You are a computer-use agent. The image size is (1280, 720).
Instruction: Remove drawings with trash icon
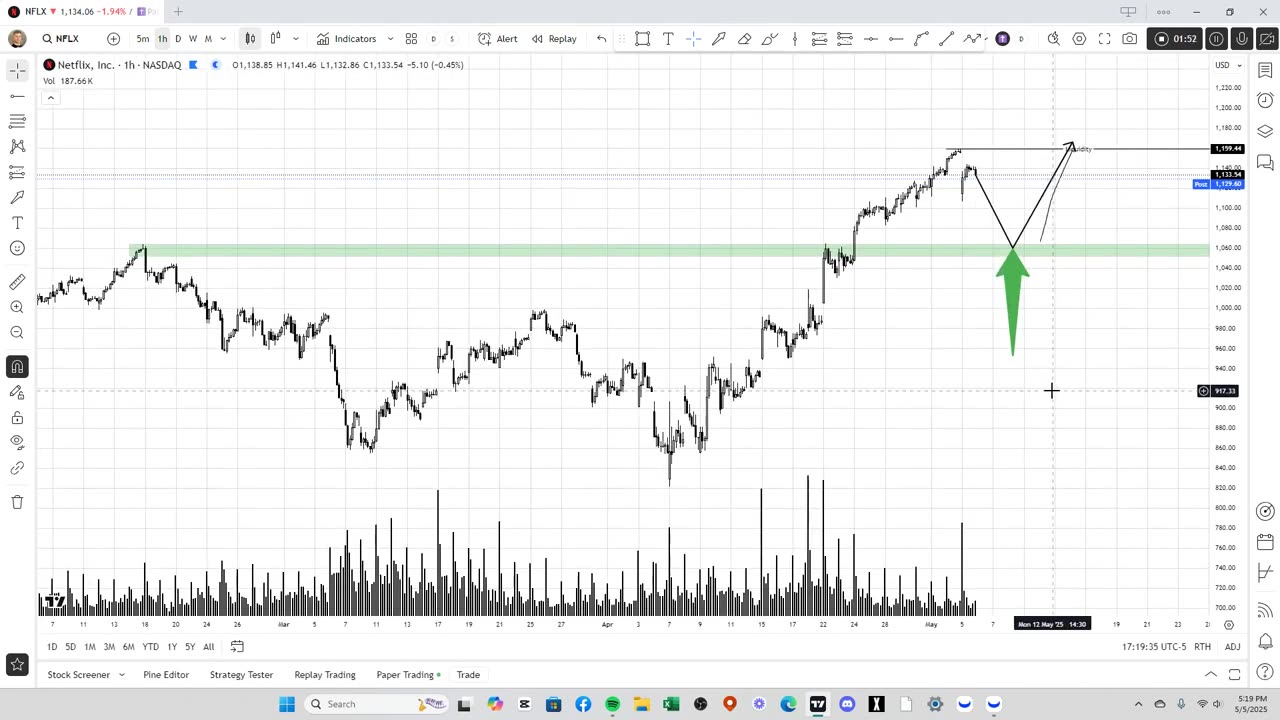click(x=17, y=502)
